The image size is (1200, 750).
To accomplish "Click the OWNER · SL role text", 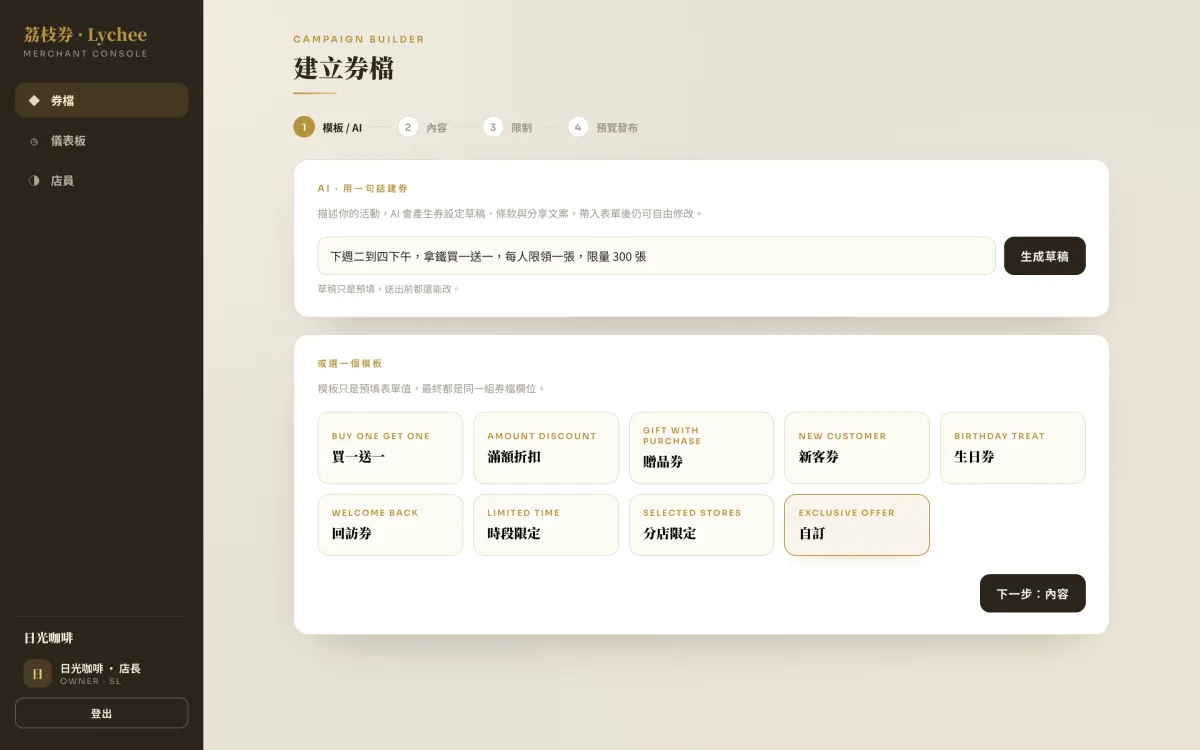I will 90,681.
